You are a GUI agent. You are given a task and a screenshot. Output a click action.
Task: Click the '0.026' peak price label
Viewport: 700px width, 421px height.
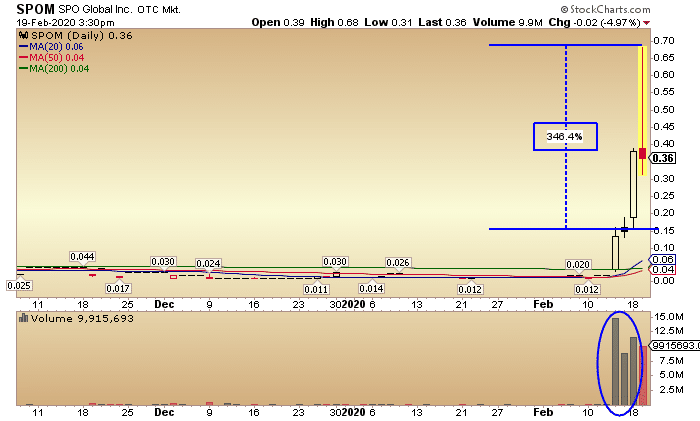[x=398, y=263]
